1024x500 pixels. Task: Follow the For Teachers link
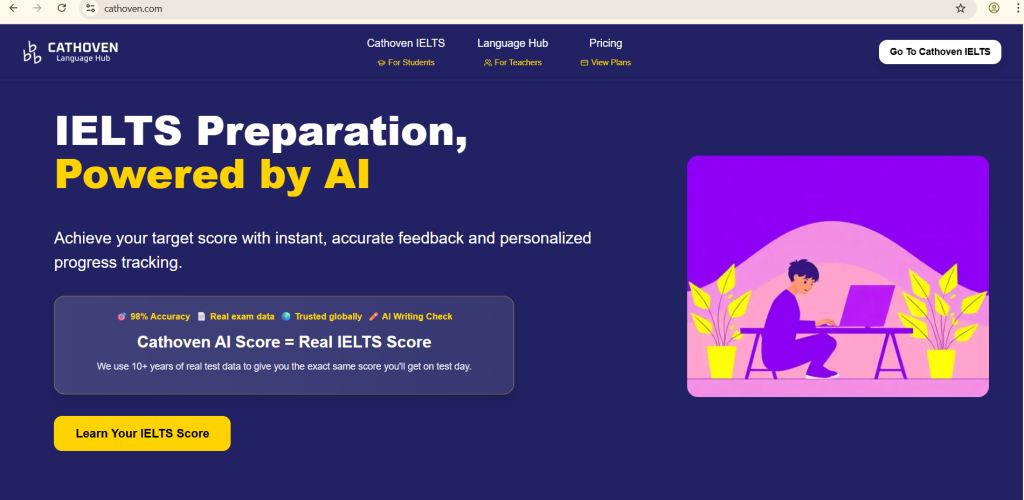pos(512,62)
